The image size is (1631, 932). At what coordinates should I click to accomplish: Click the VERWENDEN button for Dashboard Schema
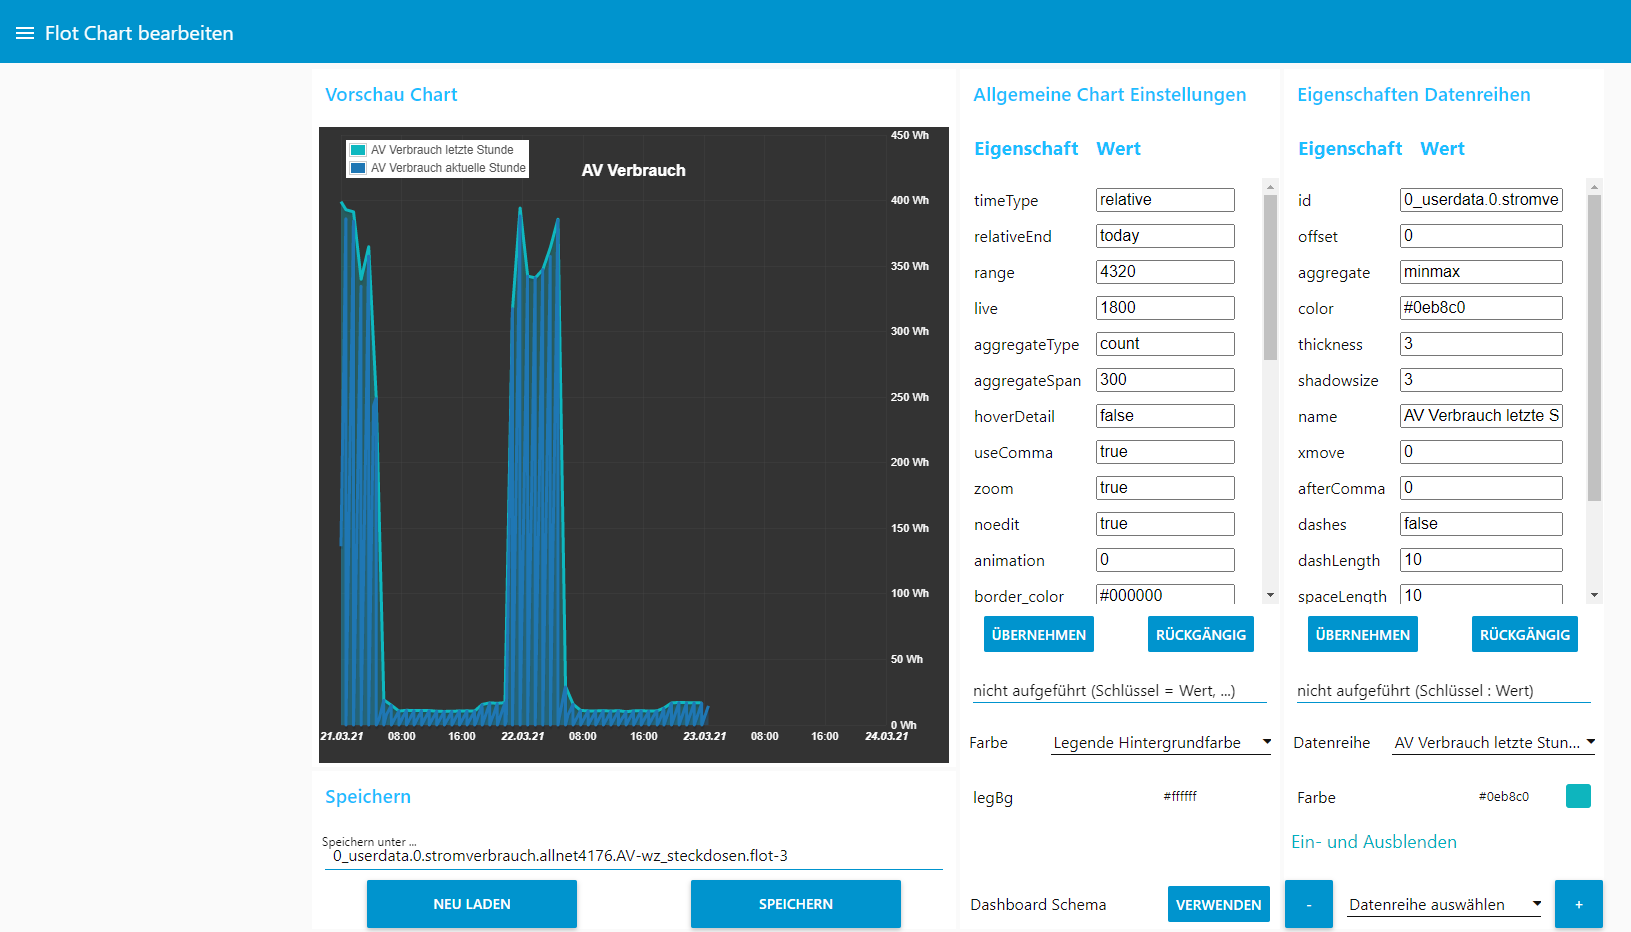point(1219,904)
